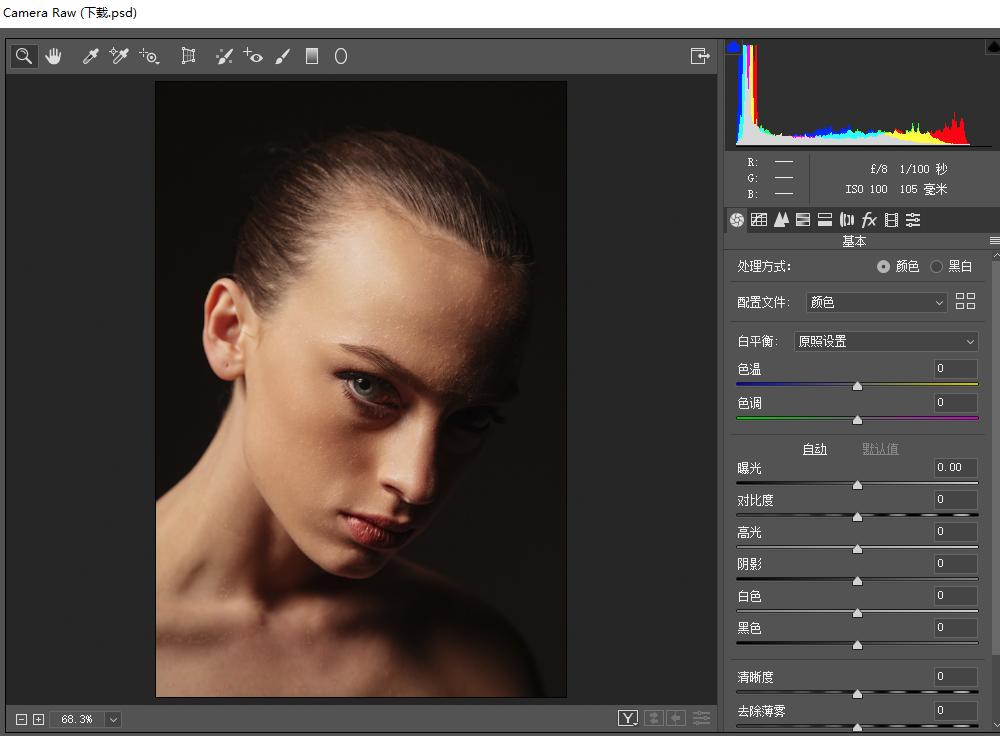The width and height of the screenshot is (1000, 736).
Task: Switch processing mode to 黑白
Action: 936,267
